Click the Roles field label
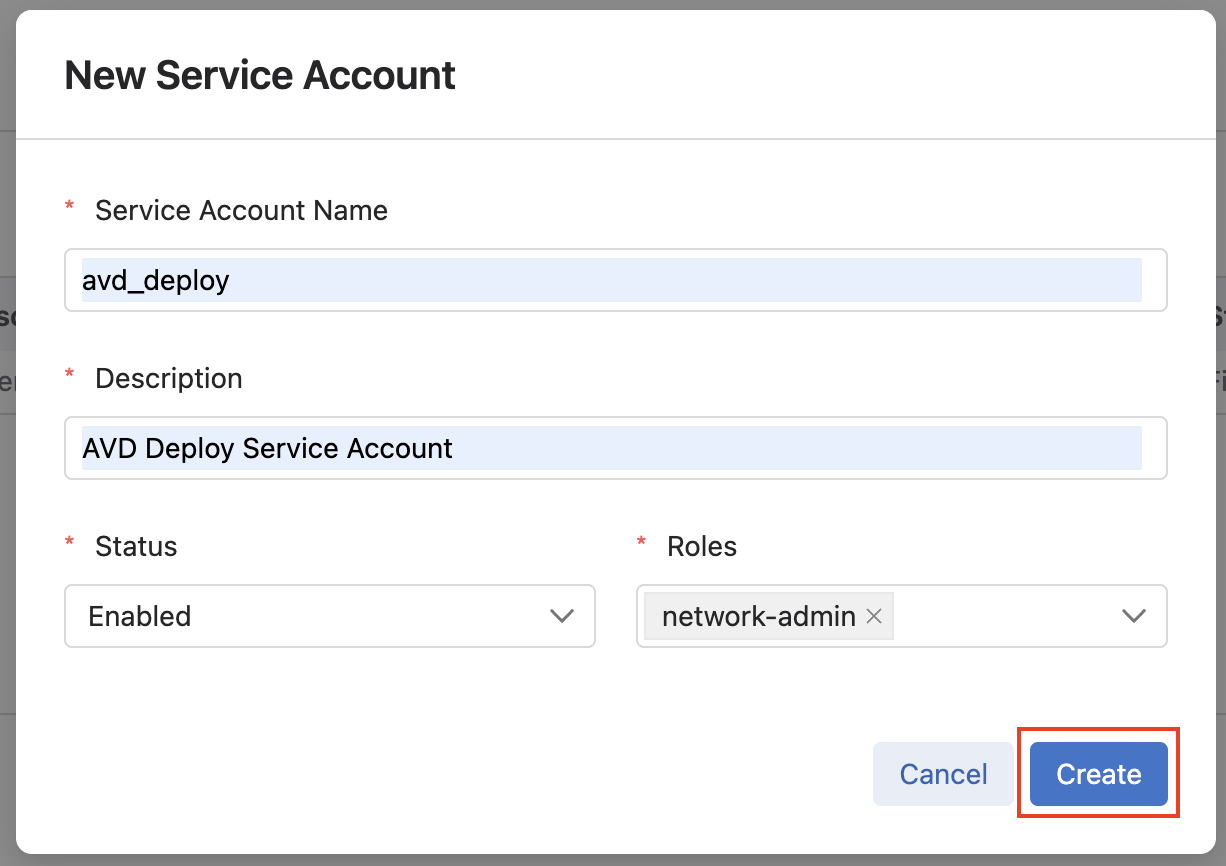The height and width of the screenshot is (866, 1226). (702, 546)
